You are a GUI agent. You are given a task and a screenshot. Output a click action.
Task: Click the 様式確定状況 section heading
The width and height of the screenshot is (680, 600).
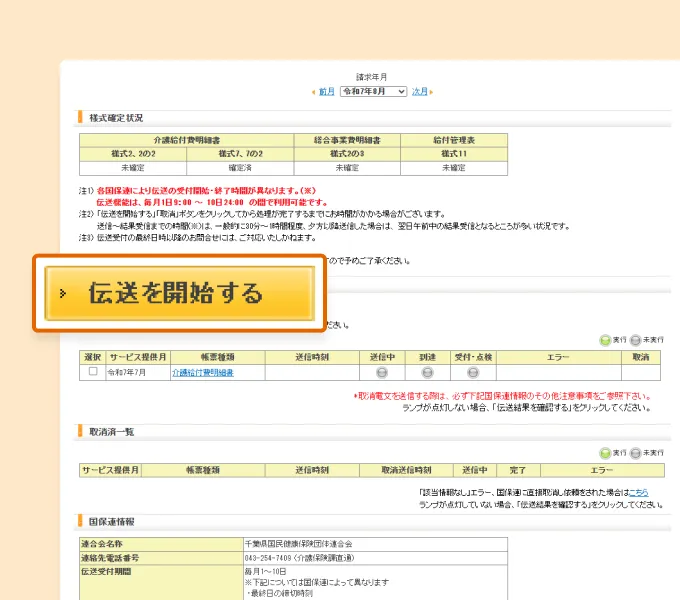click(116, 118)
